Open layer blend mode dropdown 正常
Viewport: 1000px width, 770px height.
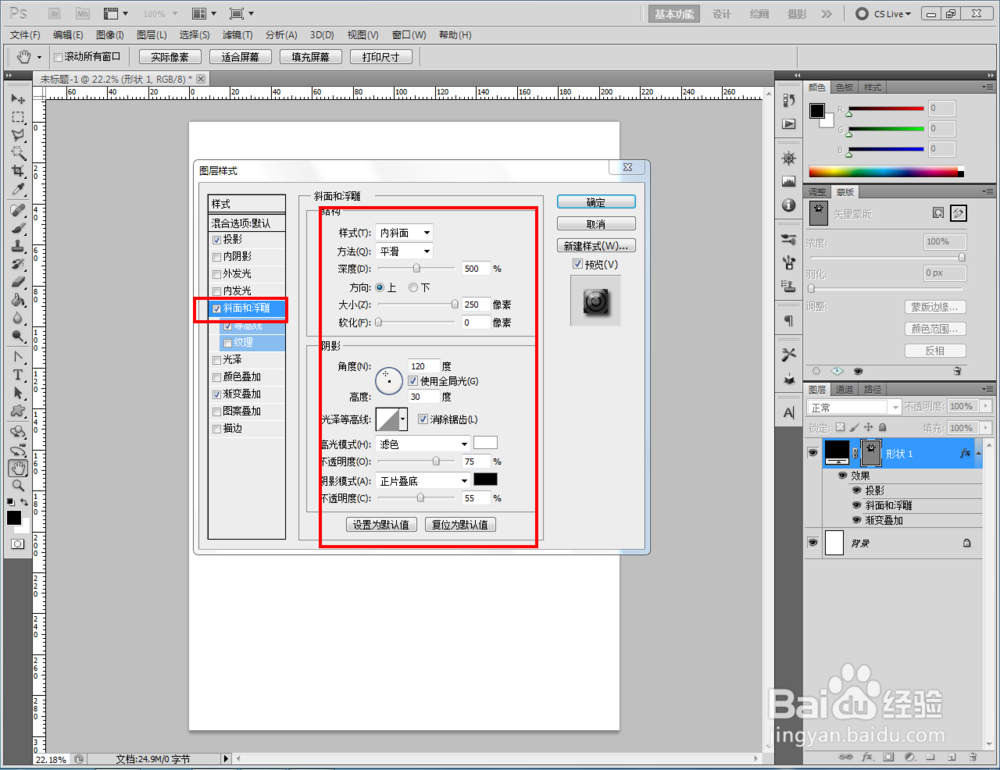853,407
